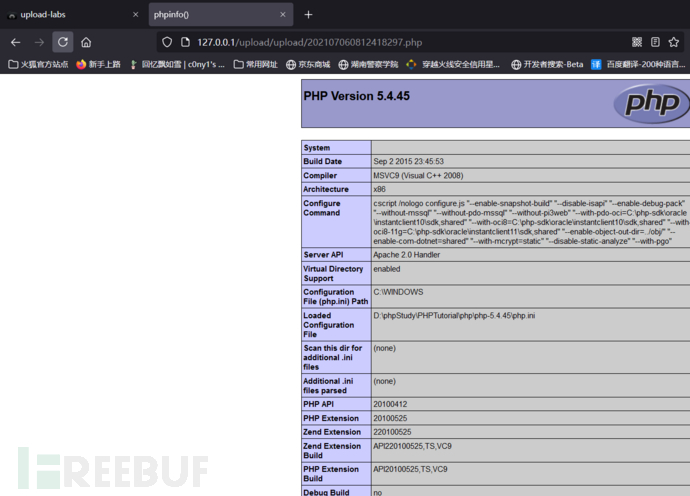Open the 湖南警察学院 bookmark

coord(368,65)
